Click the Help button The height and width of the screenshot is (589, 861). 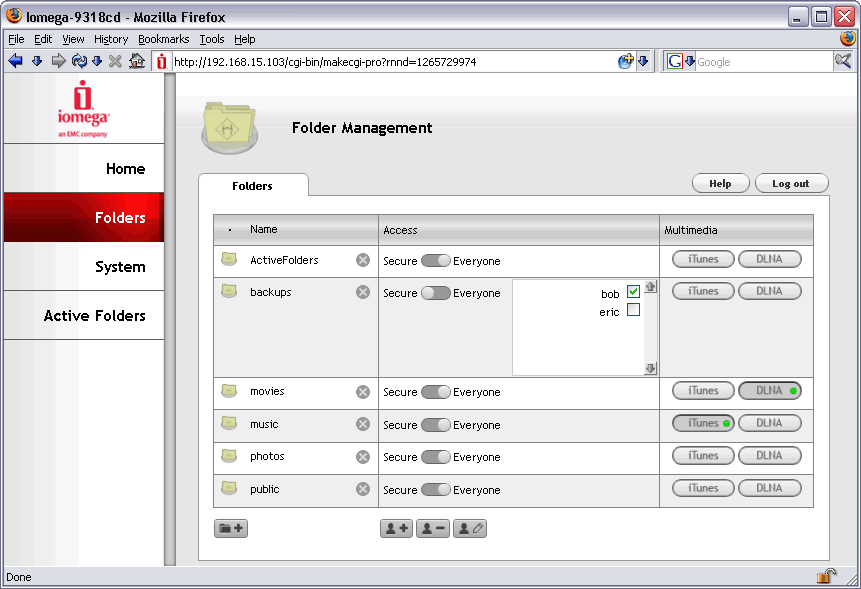click(720, 183)
